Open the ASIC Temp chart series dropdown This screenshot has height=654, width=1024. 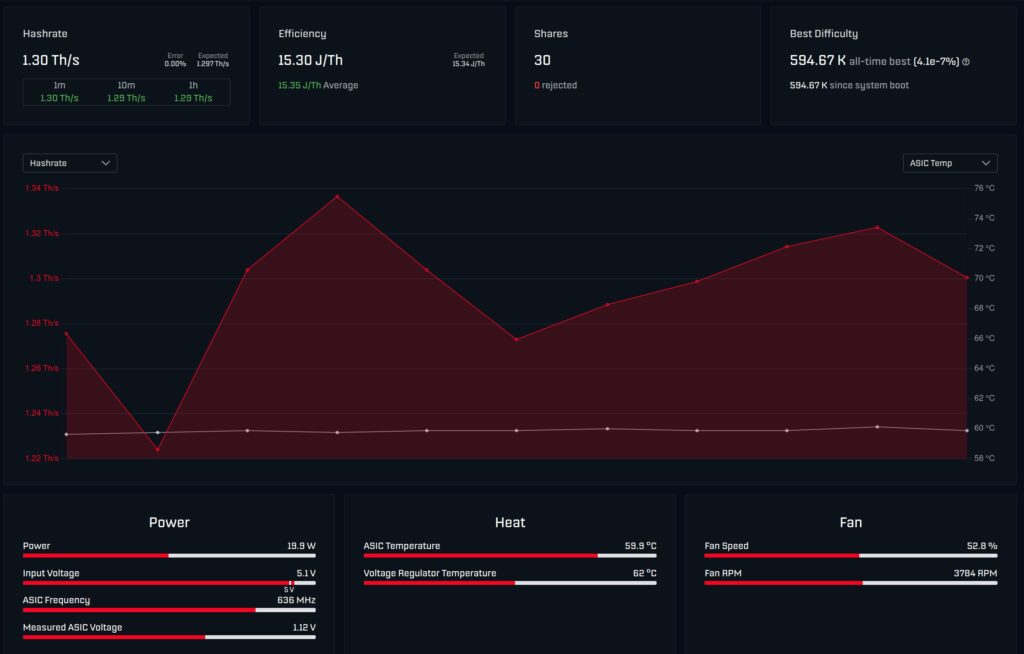pyautogui.click(x=950, y=163)
